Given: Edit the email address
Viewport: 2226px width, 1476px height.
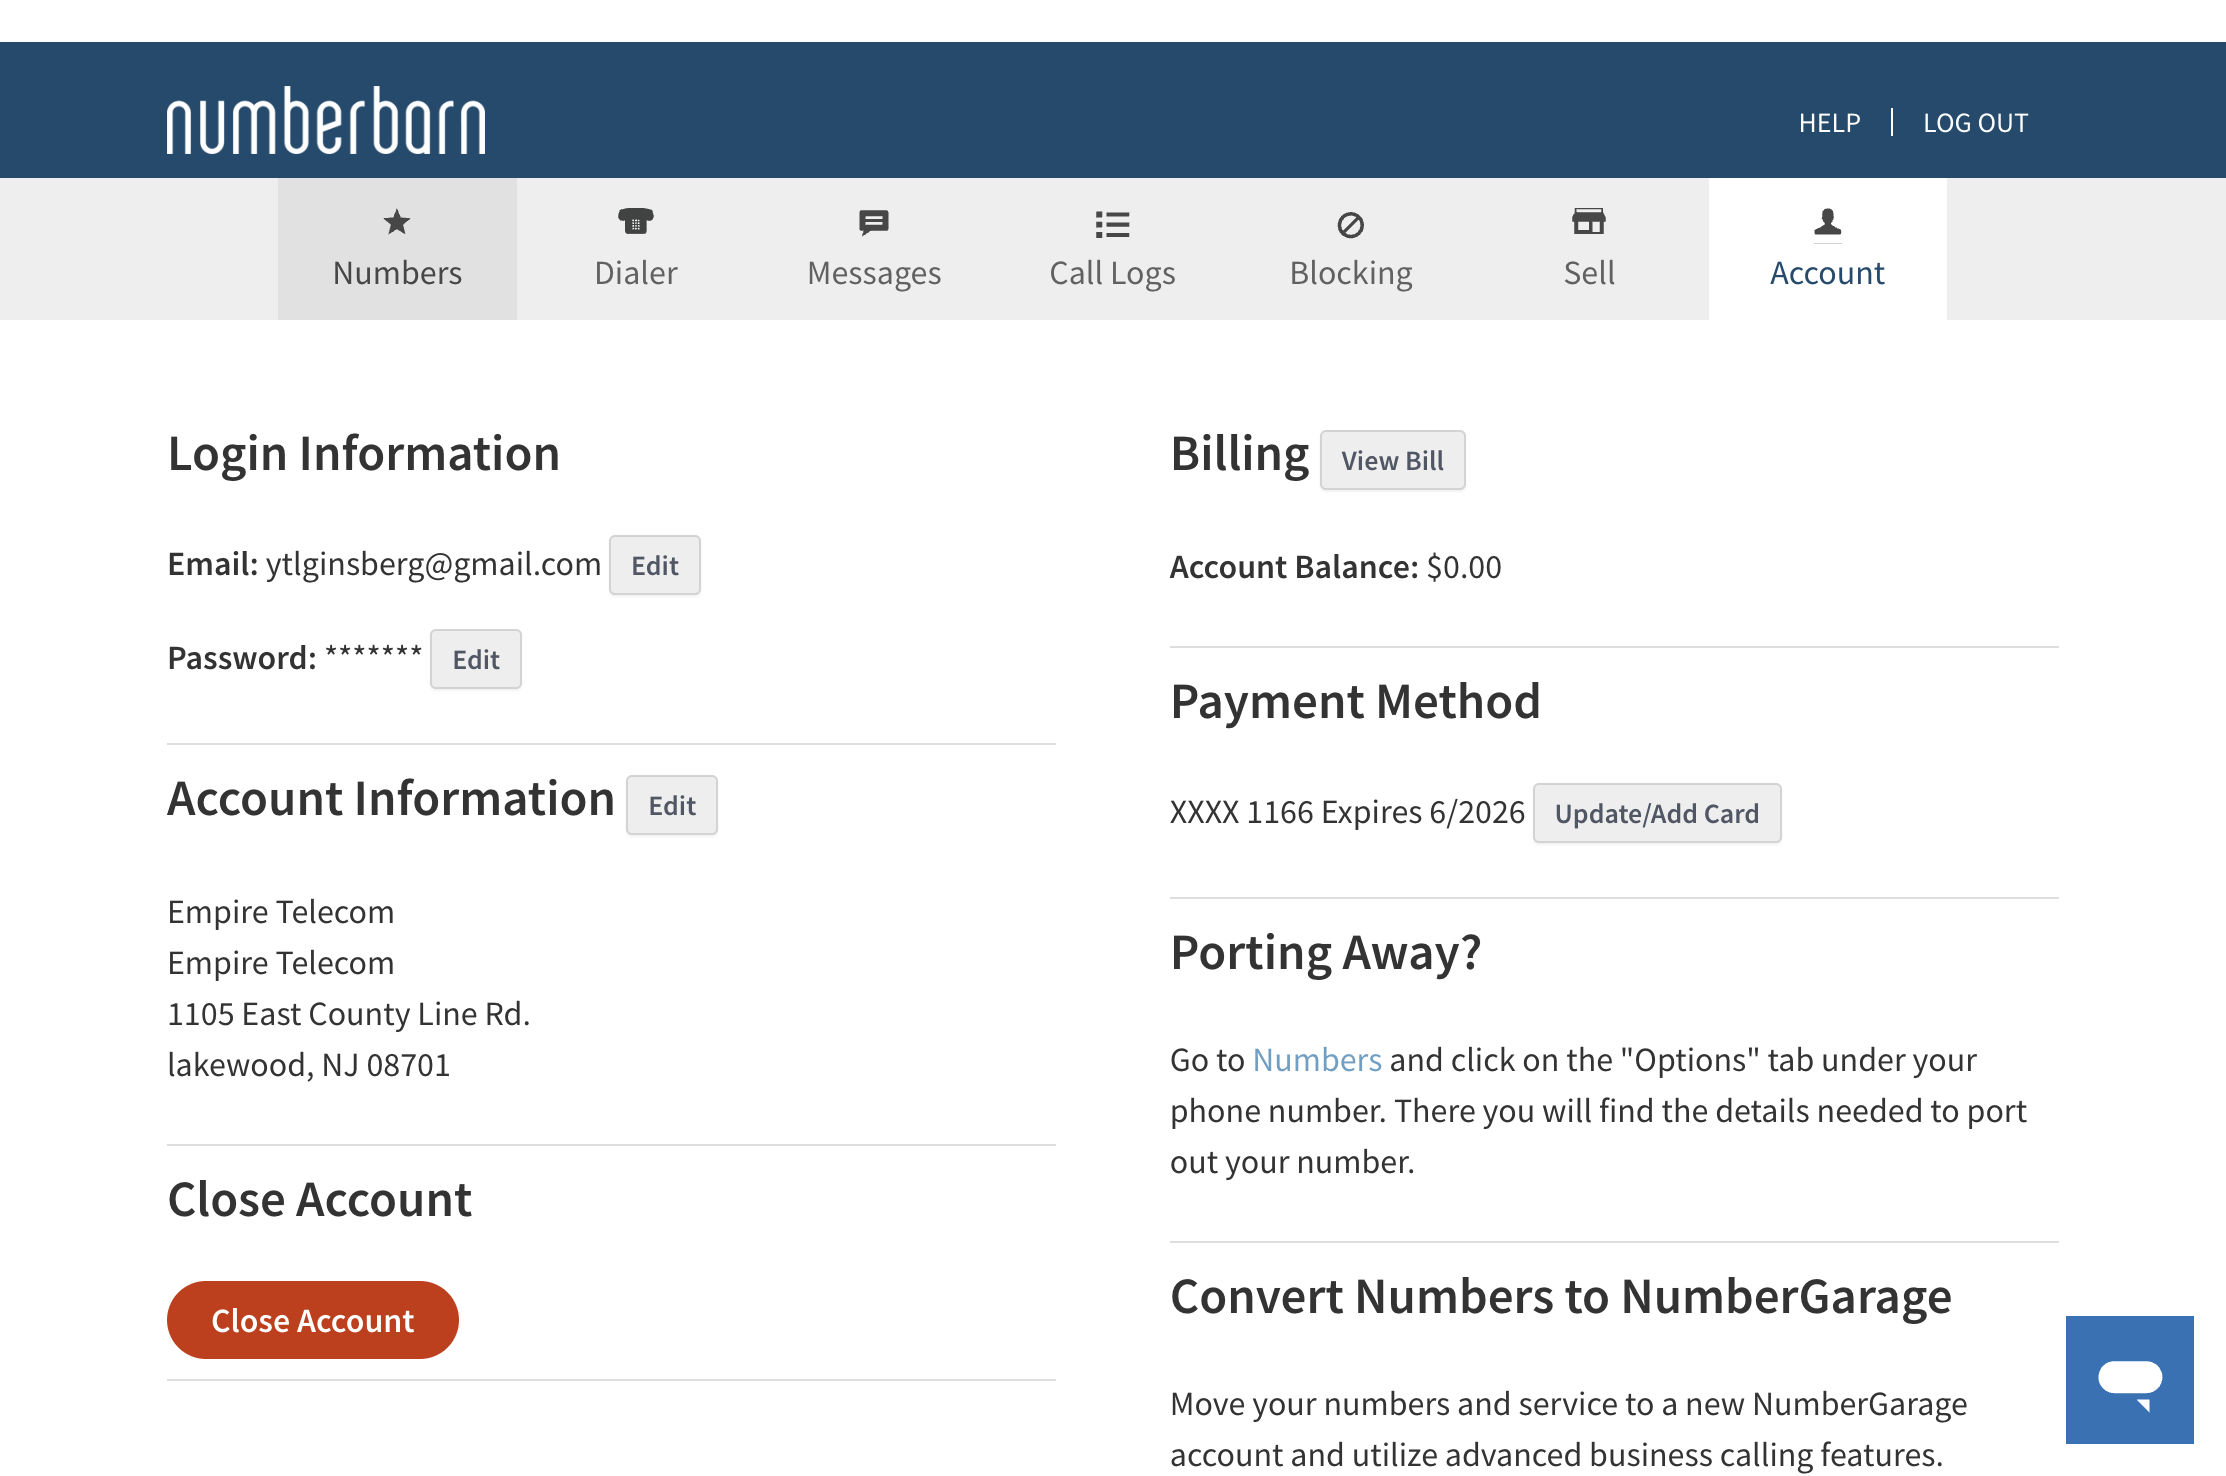Looking at the screenshot, I should pos(655,565).
